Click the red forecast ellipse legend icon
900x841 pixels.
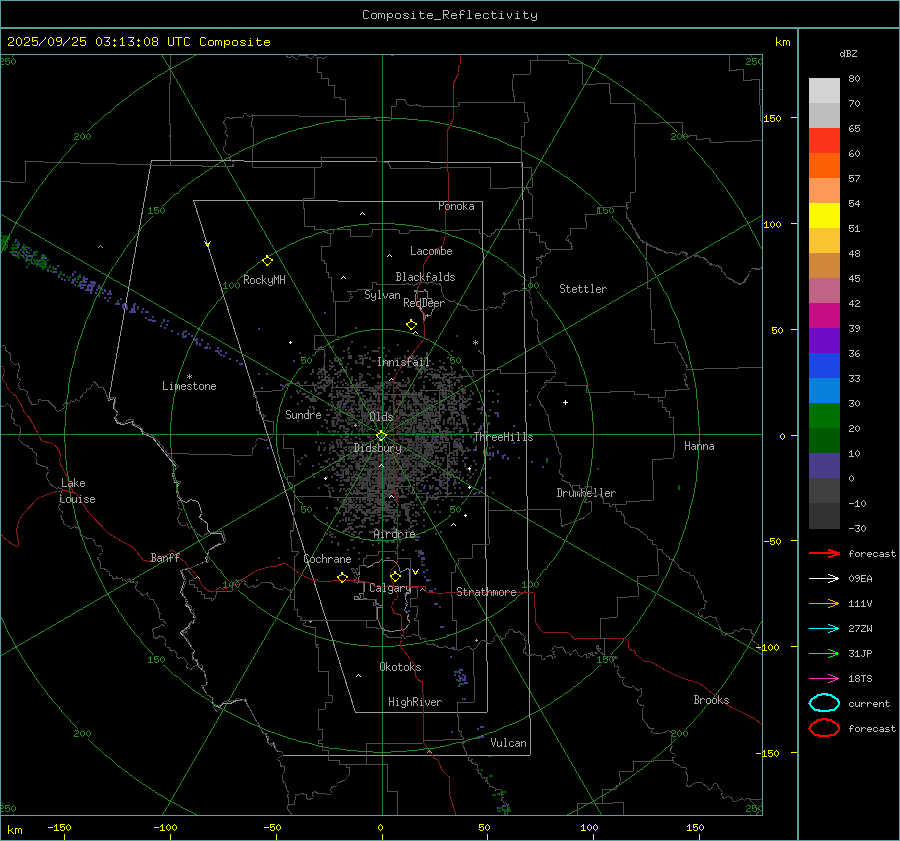824,728
